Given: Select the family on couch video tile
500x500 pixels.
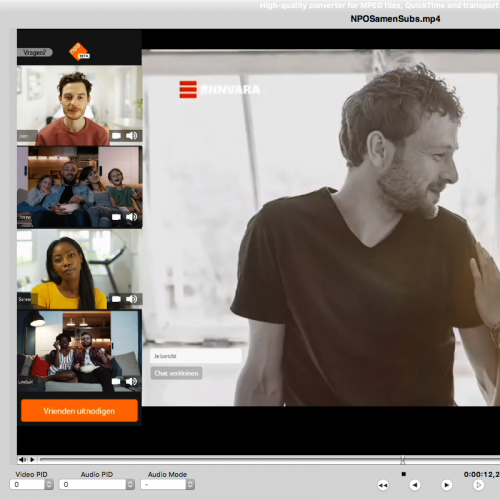Looking at the screenshot, I should [x=80, y=187].
